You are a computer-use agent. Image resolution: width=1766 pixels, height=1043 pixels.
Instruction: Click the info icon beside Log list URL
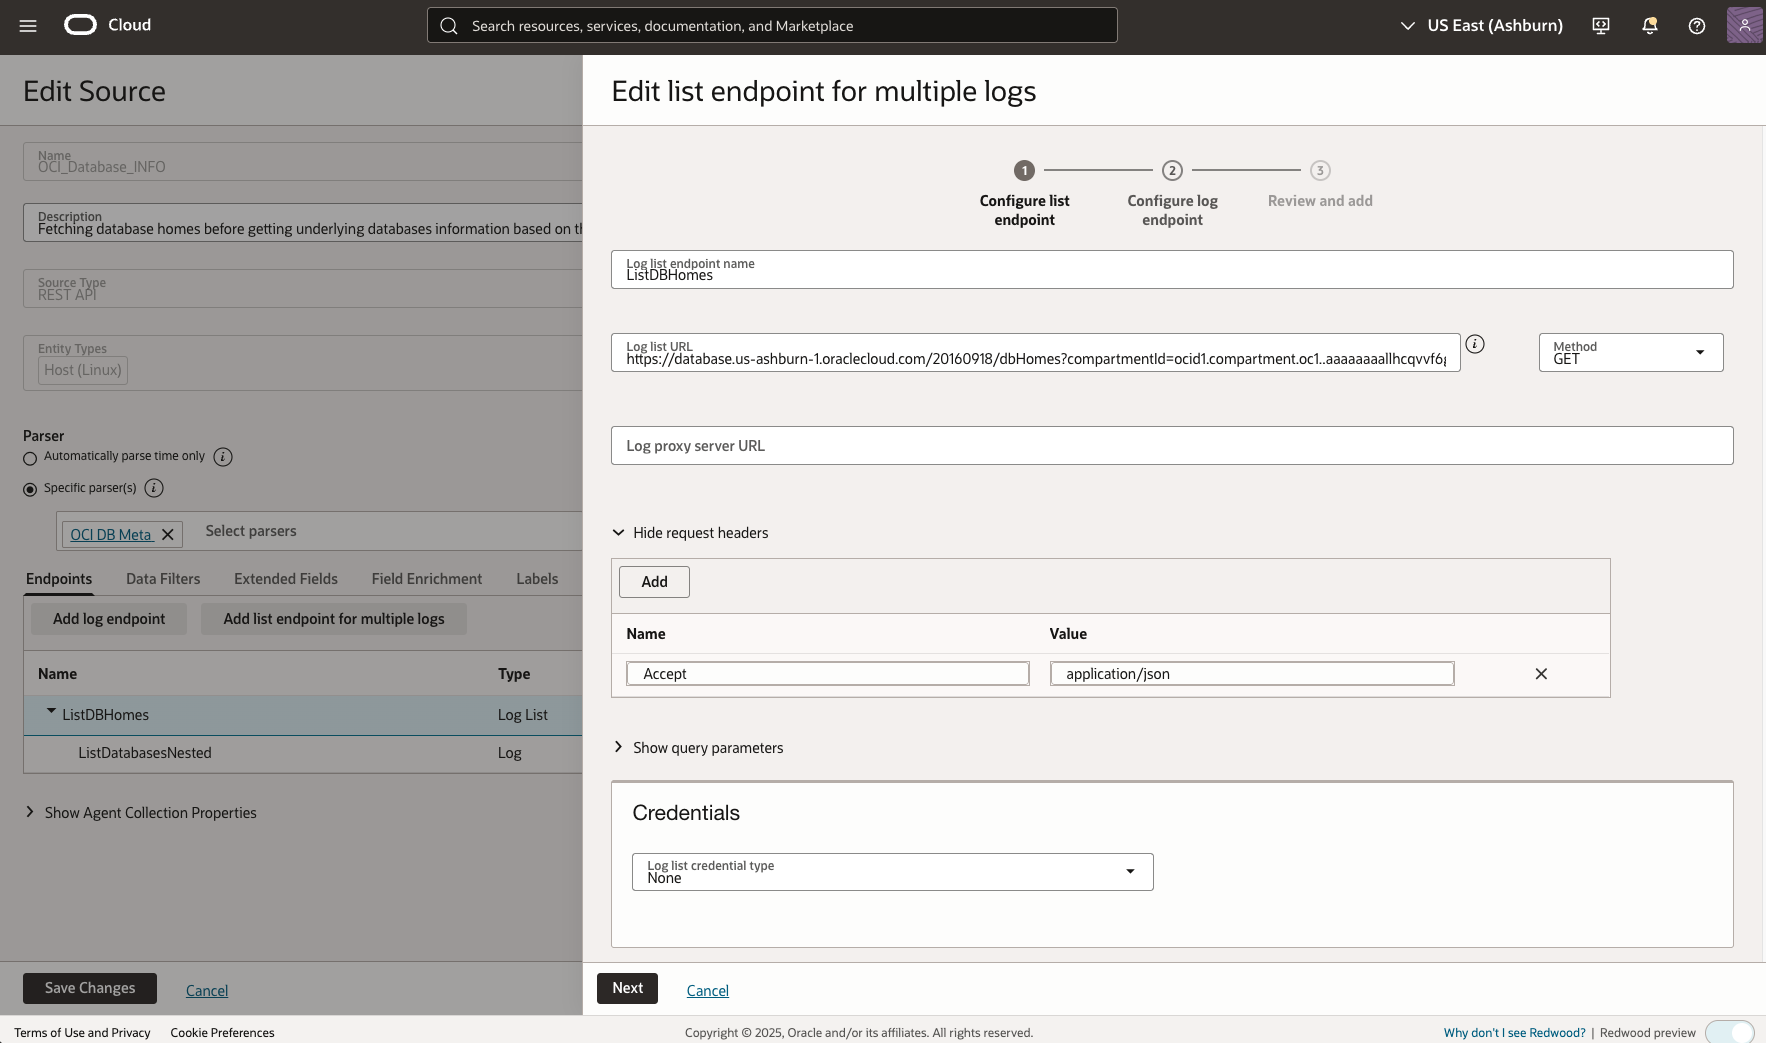point(1477,344)
